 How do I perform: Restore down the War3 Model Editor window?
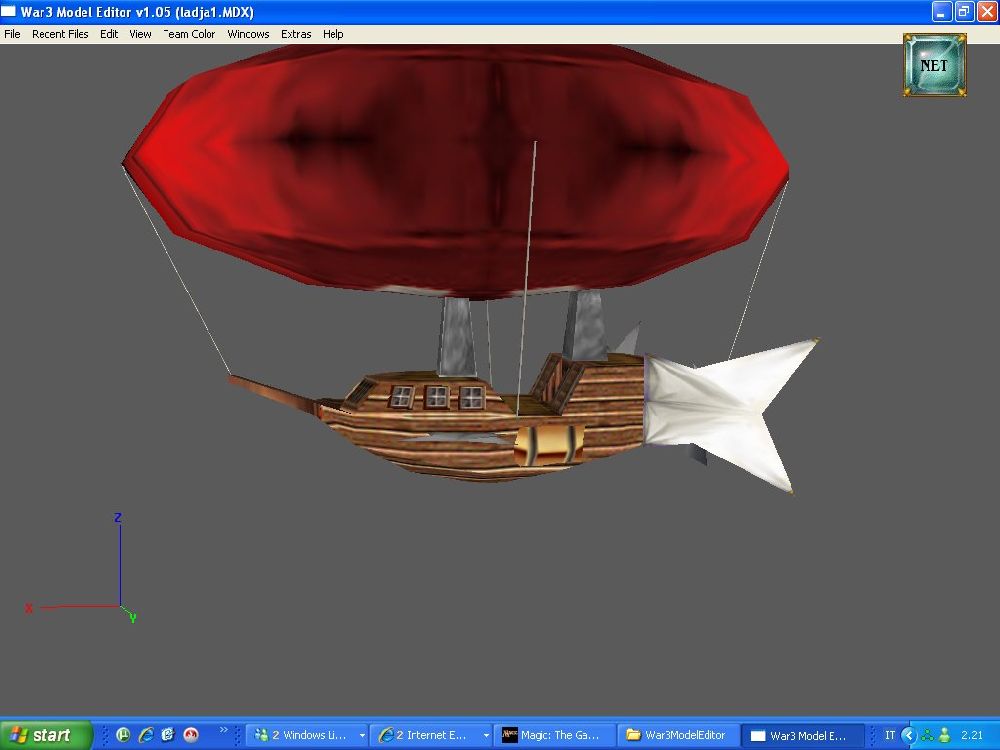pos(964,11)
